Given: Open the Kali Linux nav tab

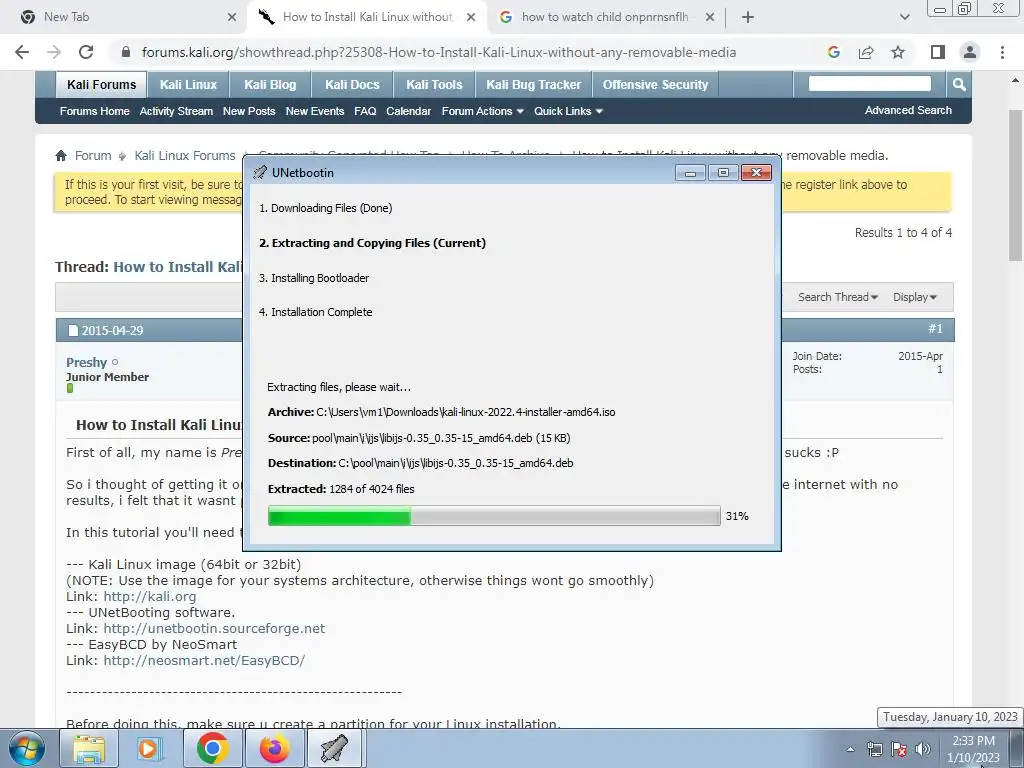Looking at the screenshot, I should coord(188,84).
